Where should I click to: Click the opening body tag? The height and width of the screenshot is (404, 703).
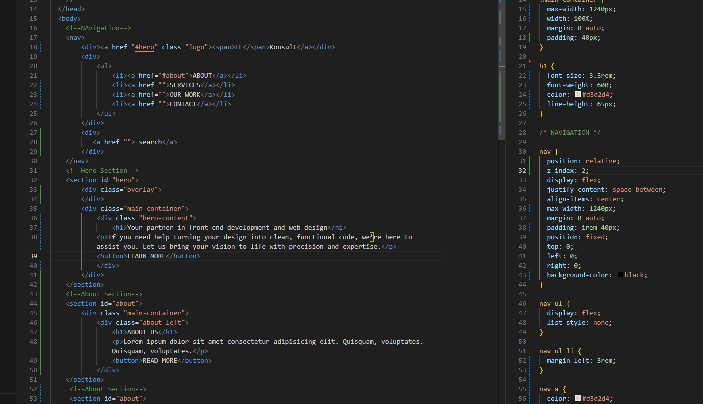pyautogui.click(x=69, y=18)
